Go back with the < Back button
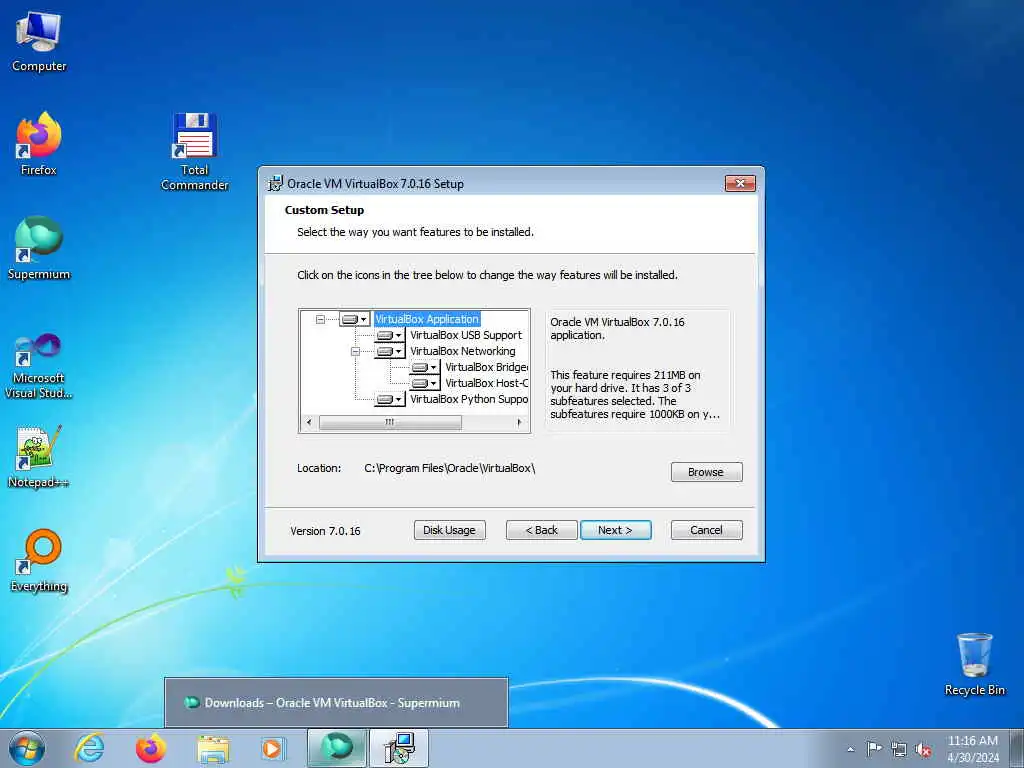Image resolution: width=1024 pixels, height=768 pixels. [541, 530]
